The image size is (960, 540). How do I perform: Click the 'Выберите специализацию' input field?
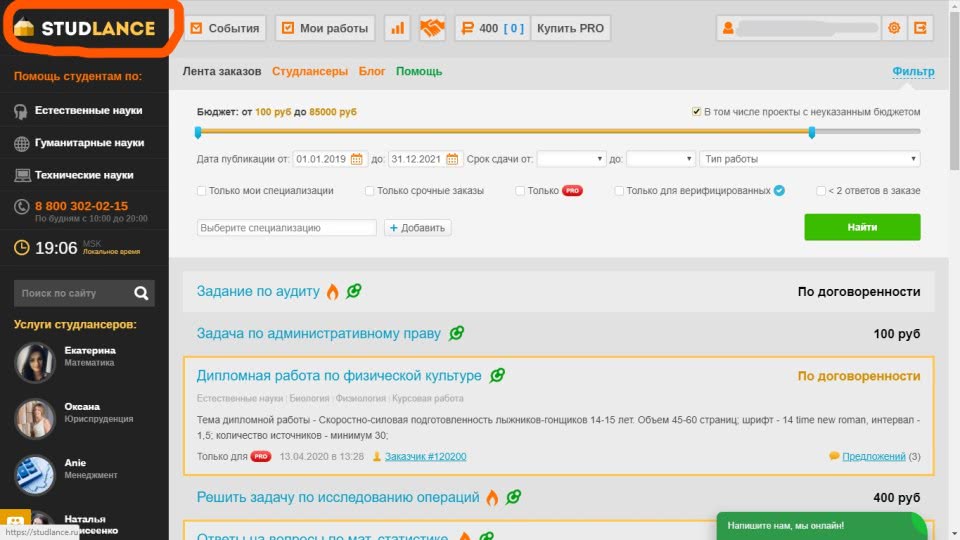click(287, 228)
